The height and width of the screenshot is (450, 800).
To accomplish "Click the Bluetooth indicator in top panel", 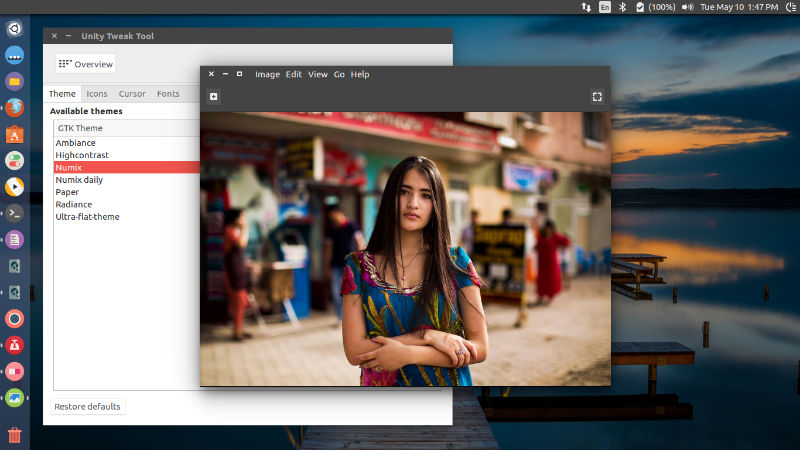I will coord(621,7).
